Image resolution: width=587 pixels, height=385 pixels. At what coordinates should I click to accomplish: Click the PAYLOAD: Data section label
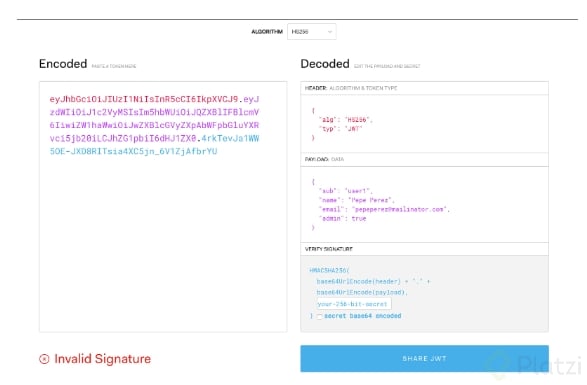pos(324,159)
